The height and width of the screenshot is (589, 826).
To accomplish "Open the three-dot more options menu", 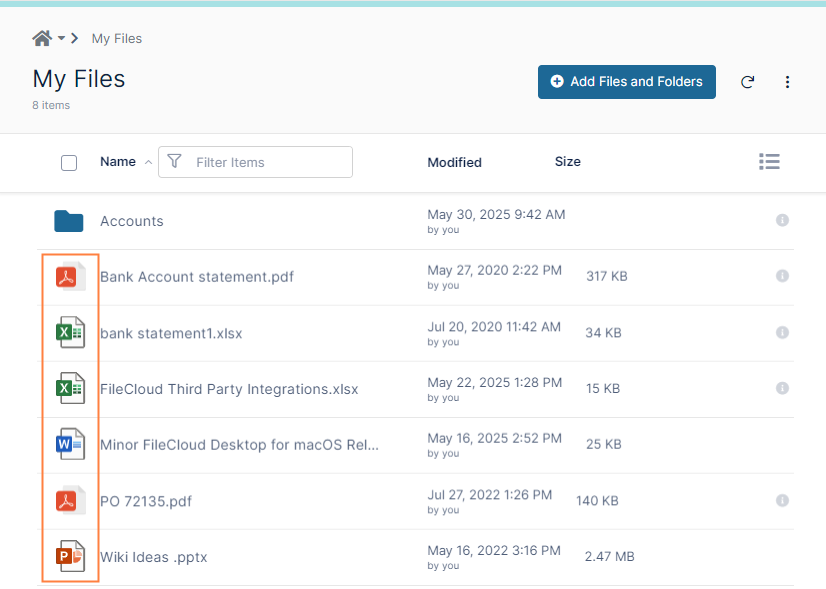I will tap(787, 82).
